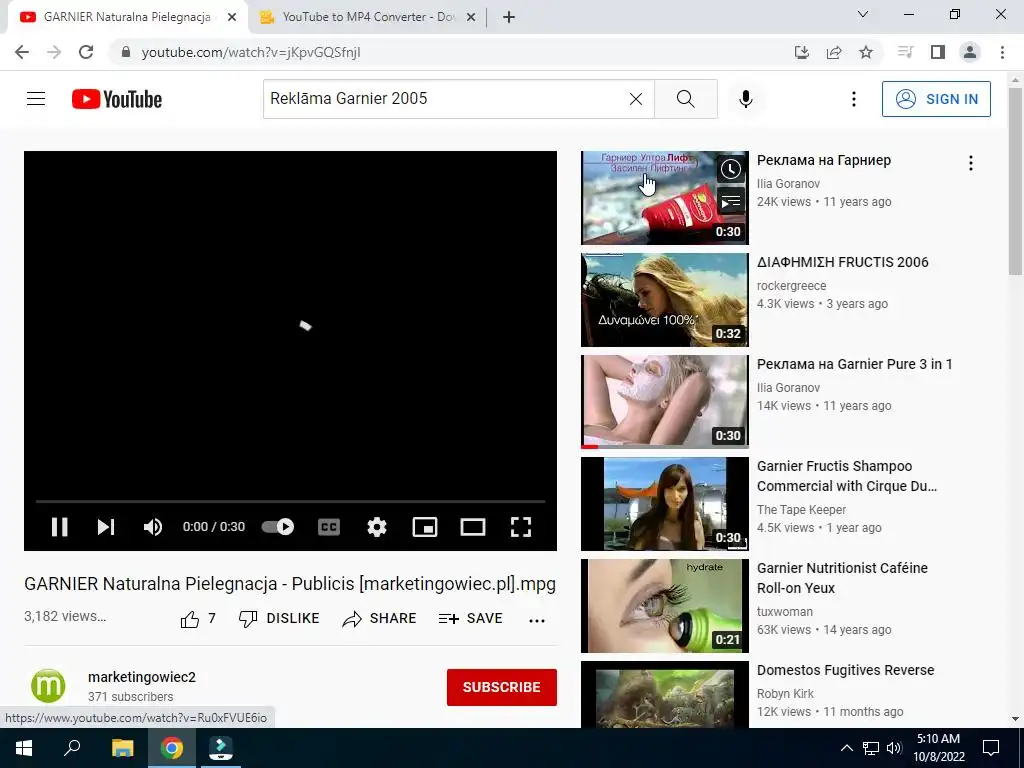Skip to the next video
Image resolution: width=1024 pixels, height=768 pixels.
point(106,526)
